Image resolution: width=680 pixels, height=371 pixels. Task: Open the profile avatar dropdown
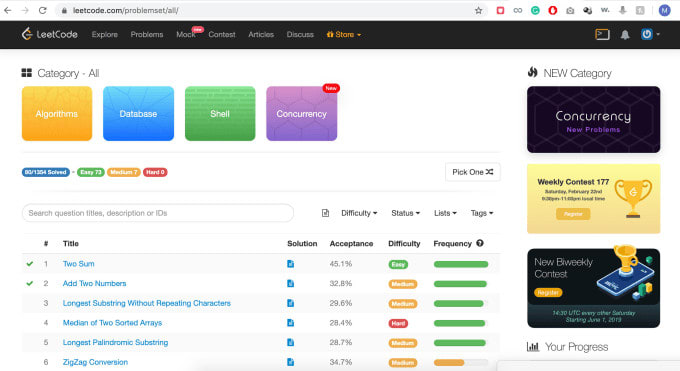[650, 34]
